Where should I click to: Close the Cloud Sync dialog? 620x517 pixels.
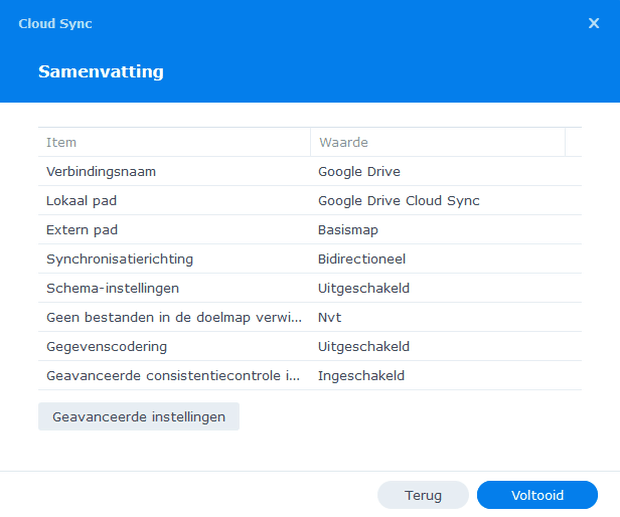(x=594, y=23)
